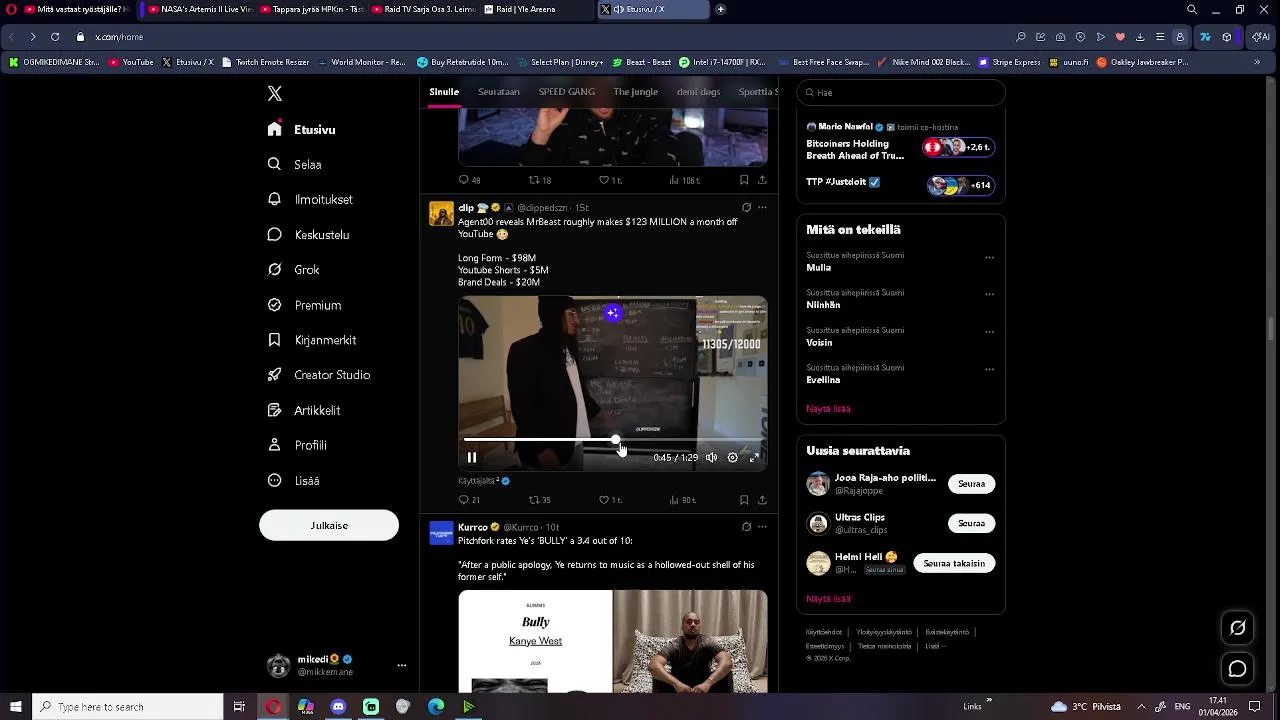Bookmark dlip's MrBeast post

(744, 500)
